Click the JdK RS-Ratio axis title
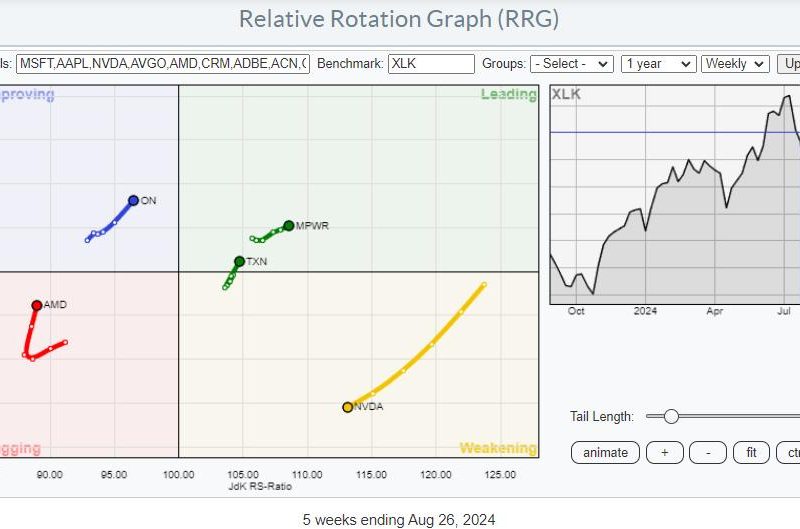Image resolution: width=800 pixels, height=529 pixels. (260, 486)
